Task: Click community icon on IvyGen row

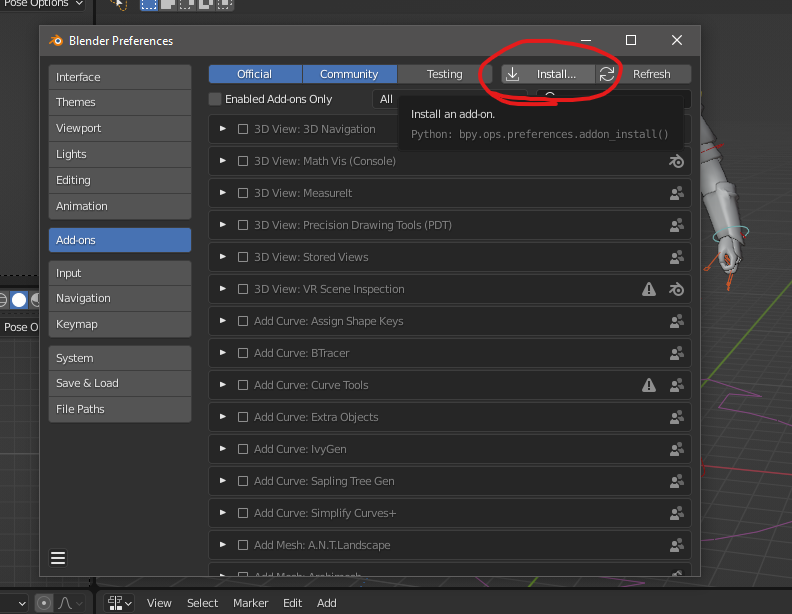Action: tap(676, 449)
